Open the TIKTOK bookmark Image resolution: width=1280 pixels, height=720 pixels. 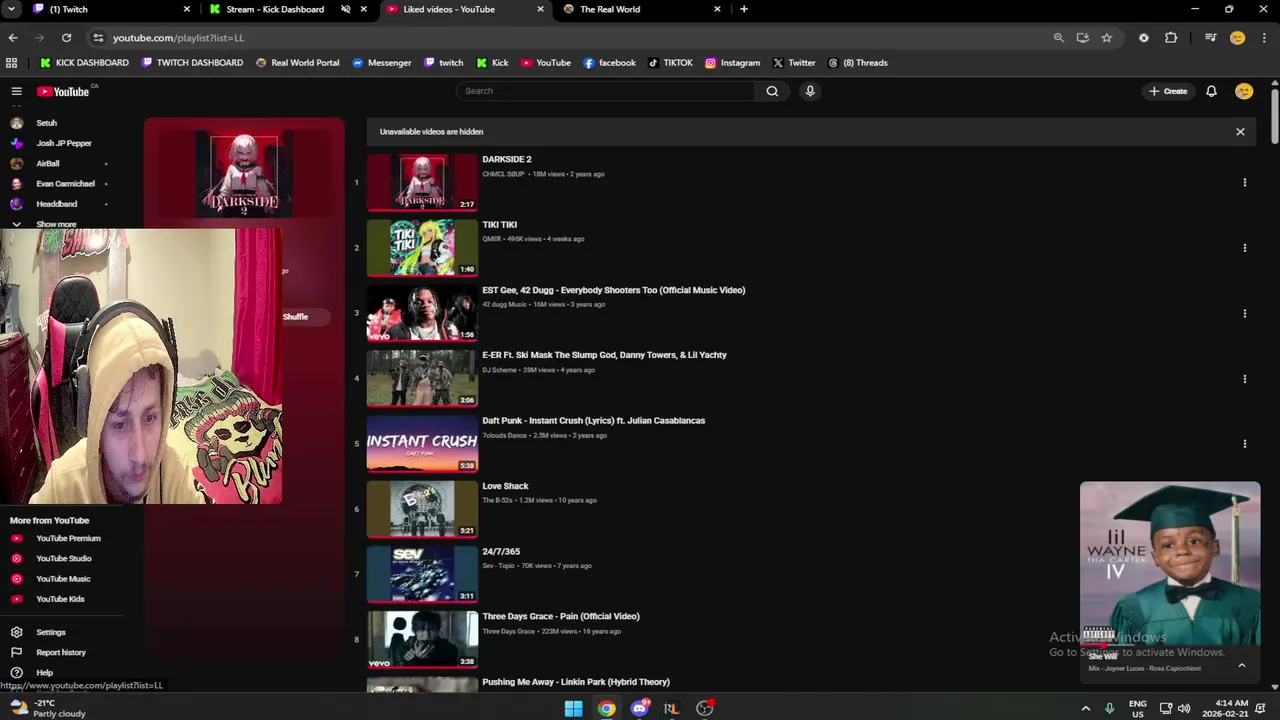tap(670, 62)
